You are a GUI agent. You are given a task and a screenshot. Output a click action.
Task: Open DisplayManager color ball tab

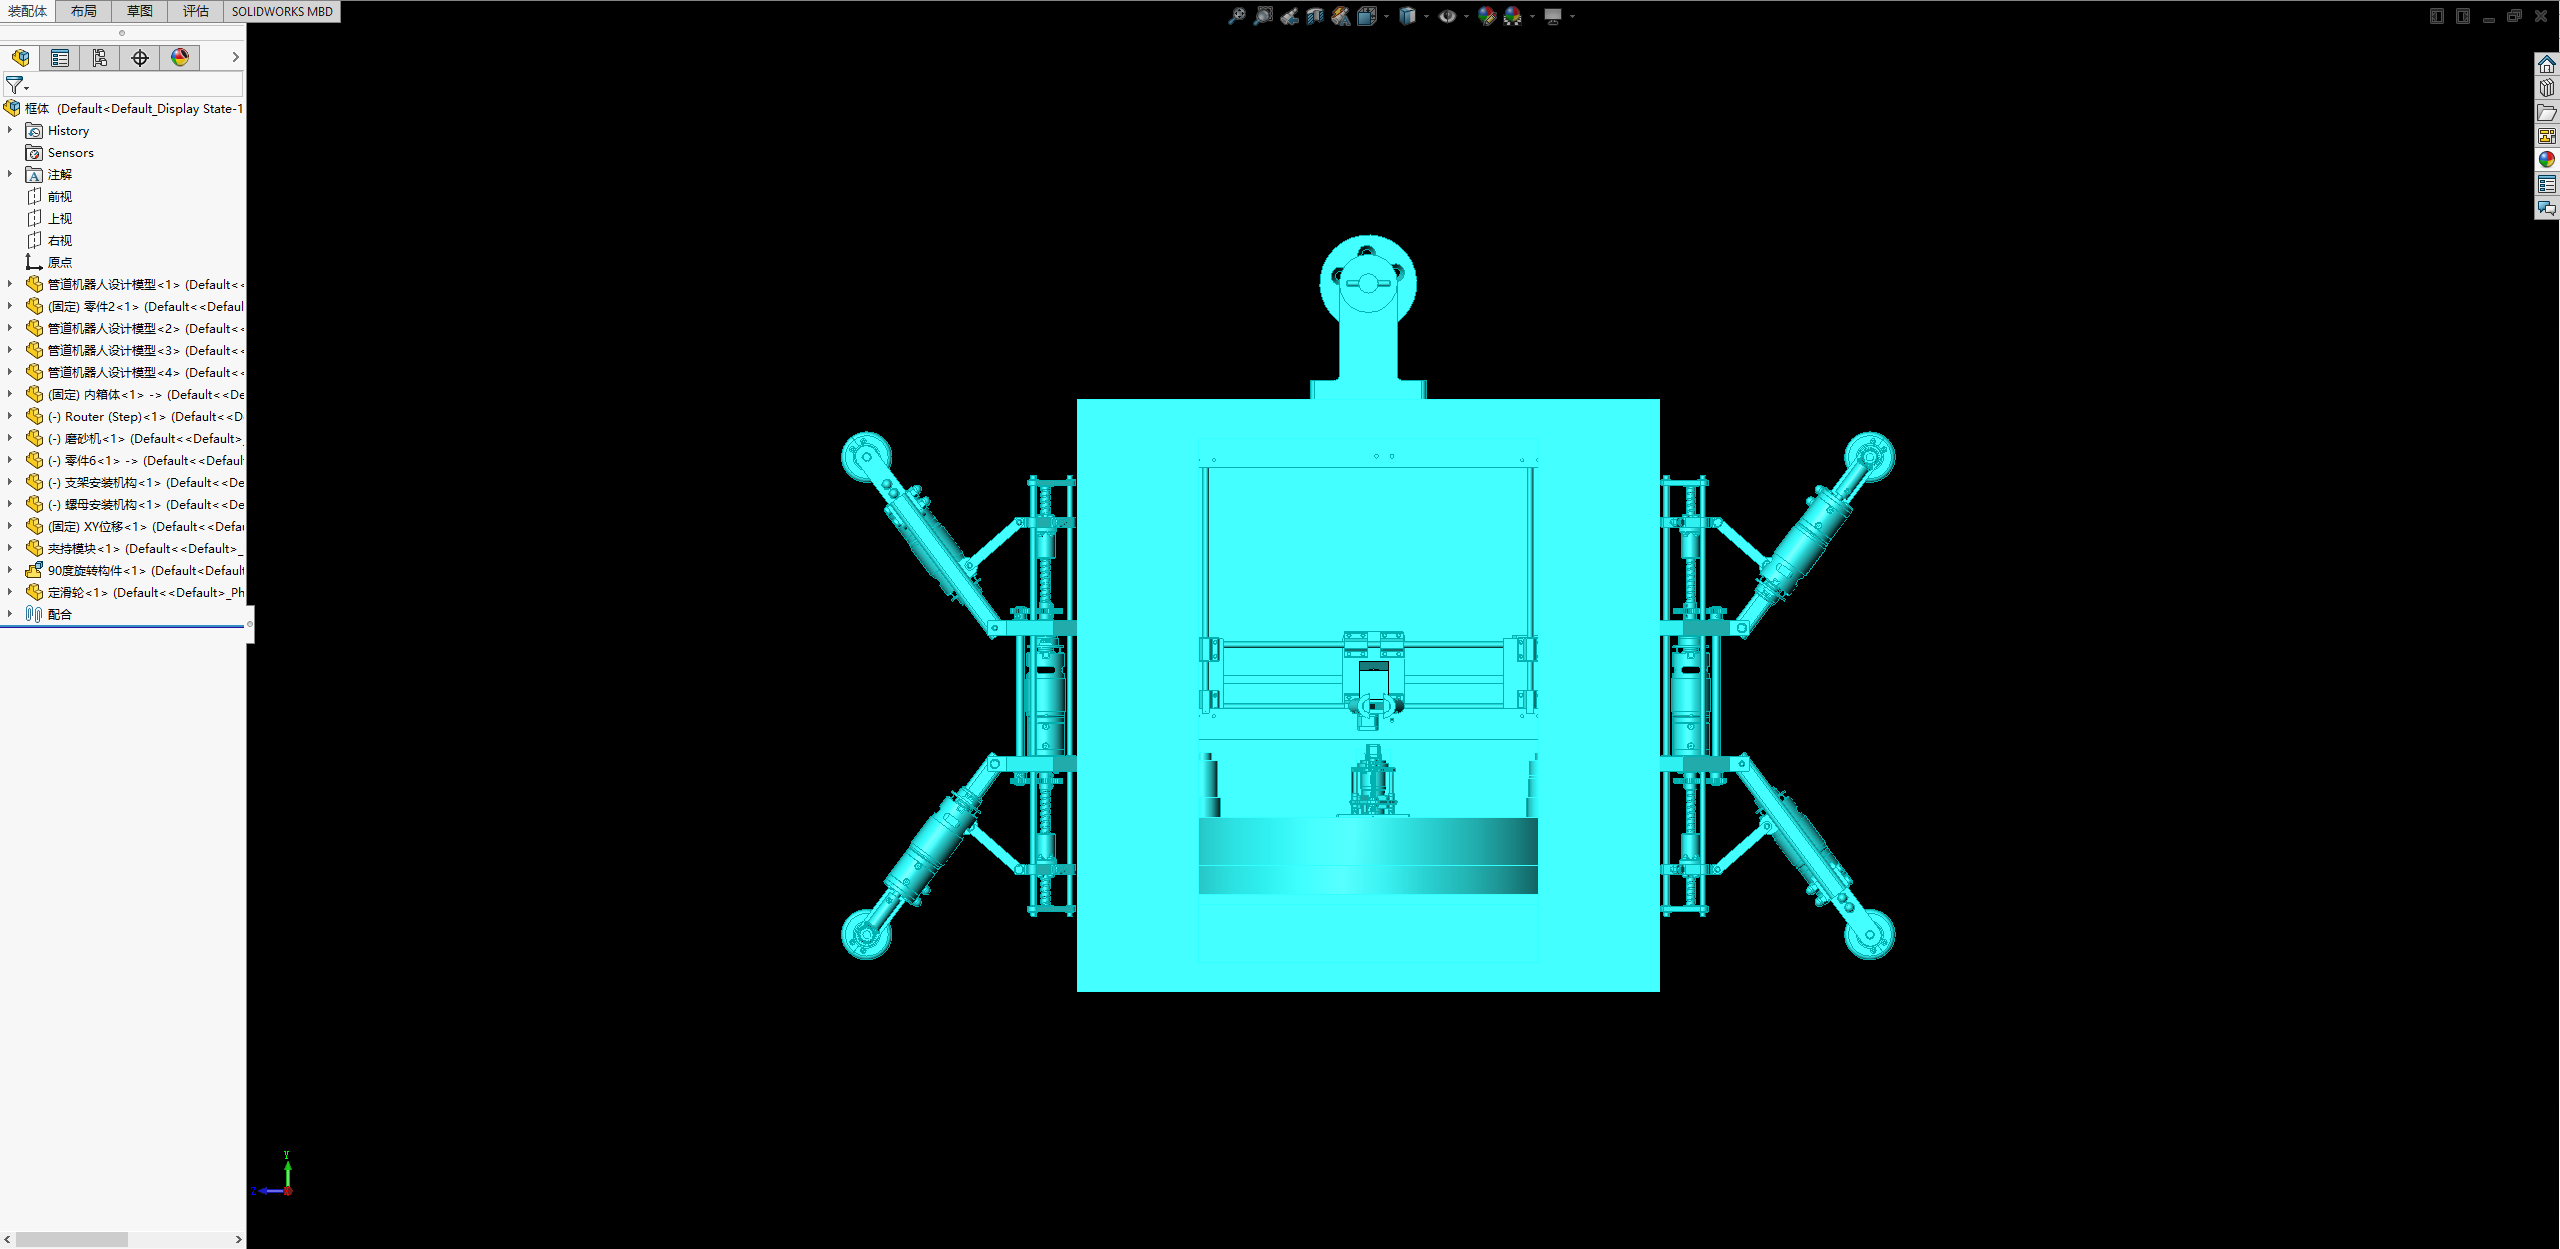click(x=180, y=58)
